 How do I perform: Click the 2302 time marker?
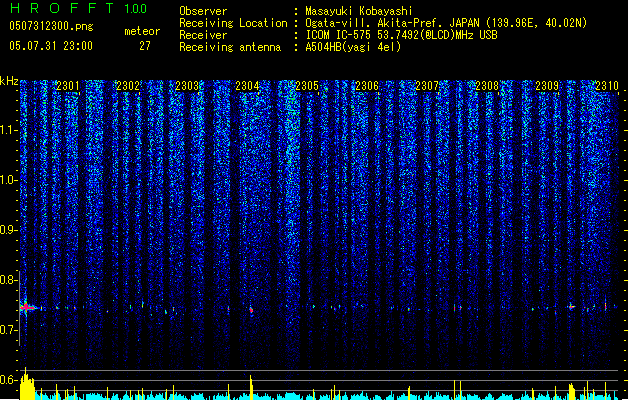(128, 86)
